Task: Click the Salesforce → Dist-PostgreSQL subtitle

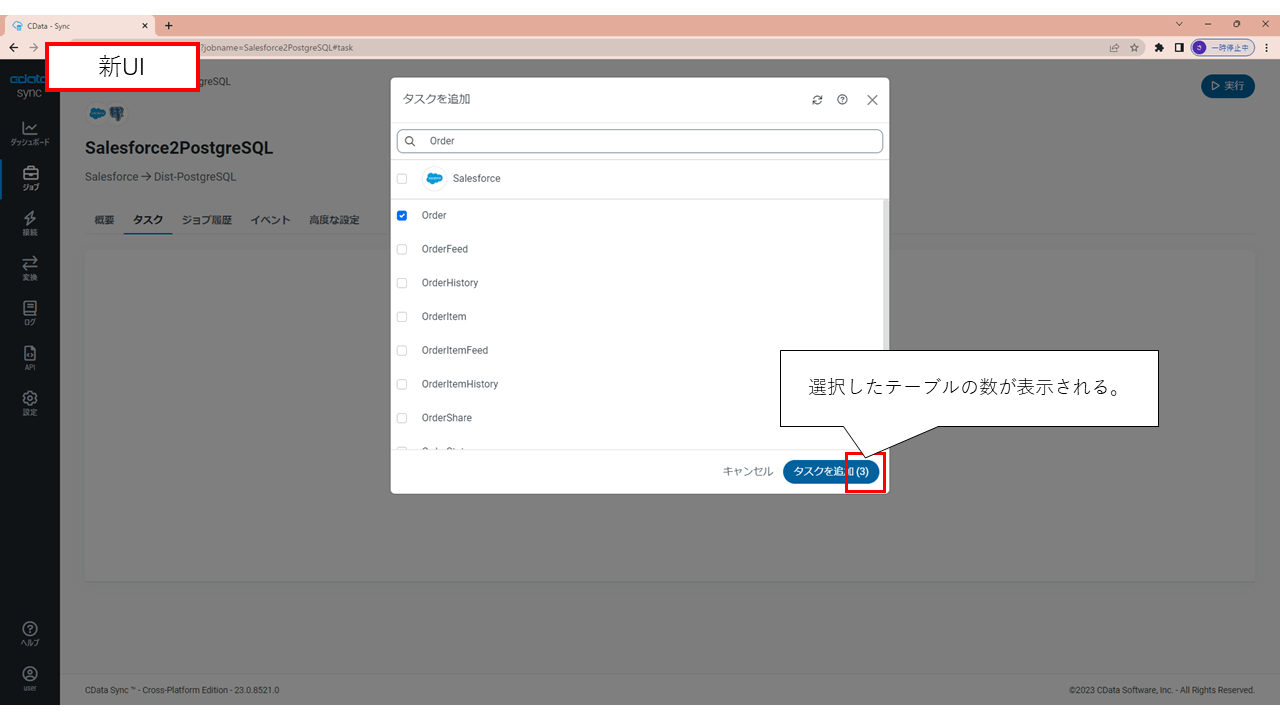Action: point(161,177)
